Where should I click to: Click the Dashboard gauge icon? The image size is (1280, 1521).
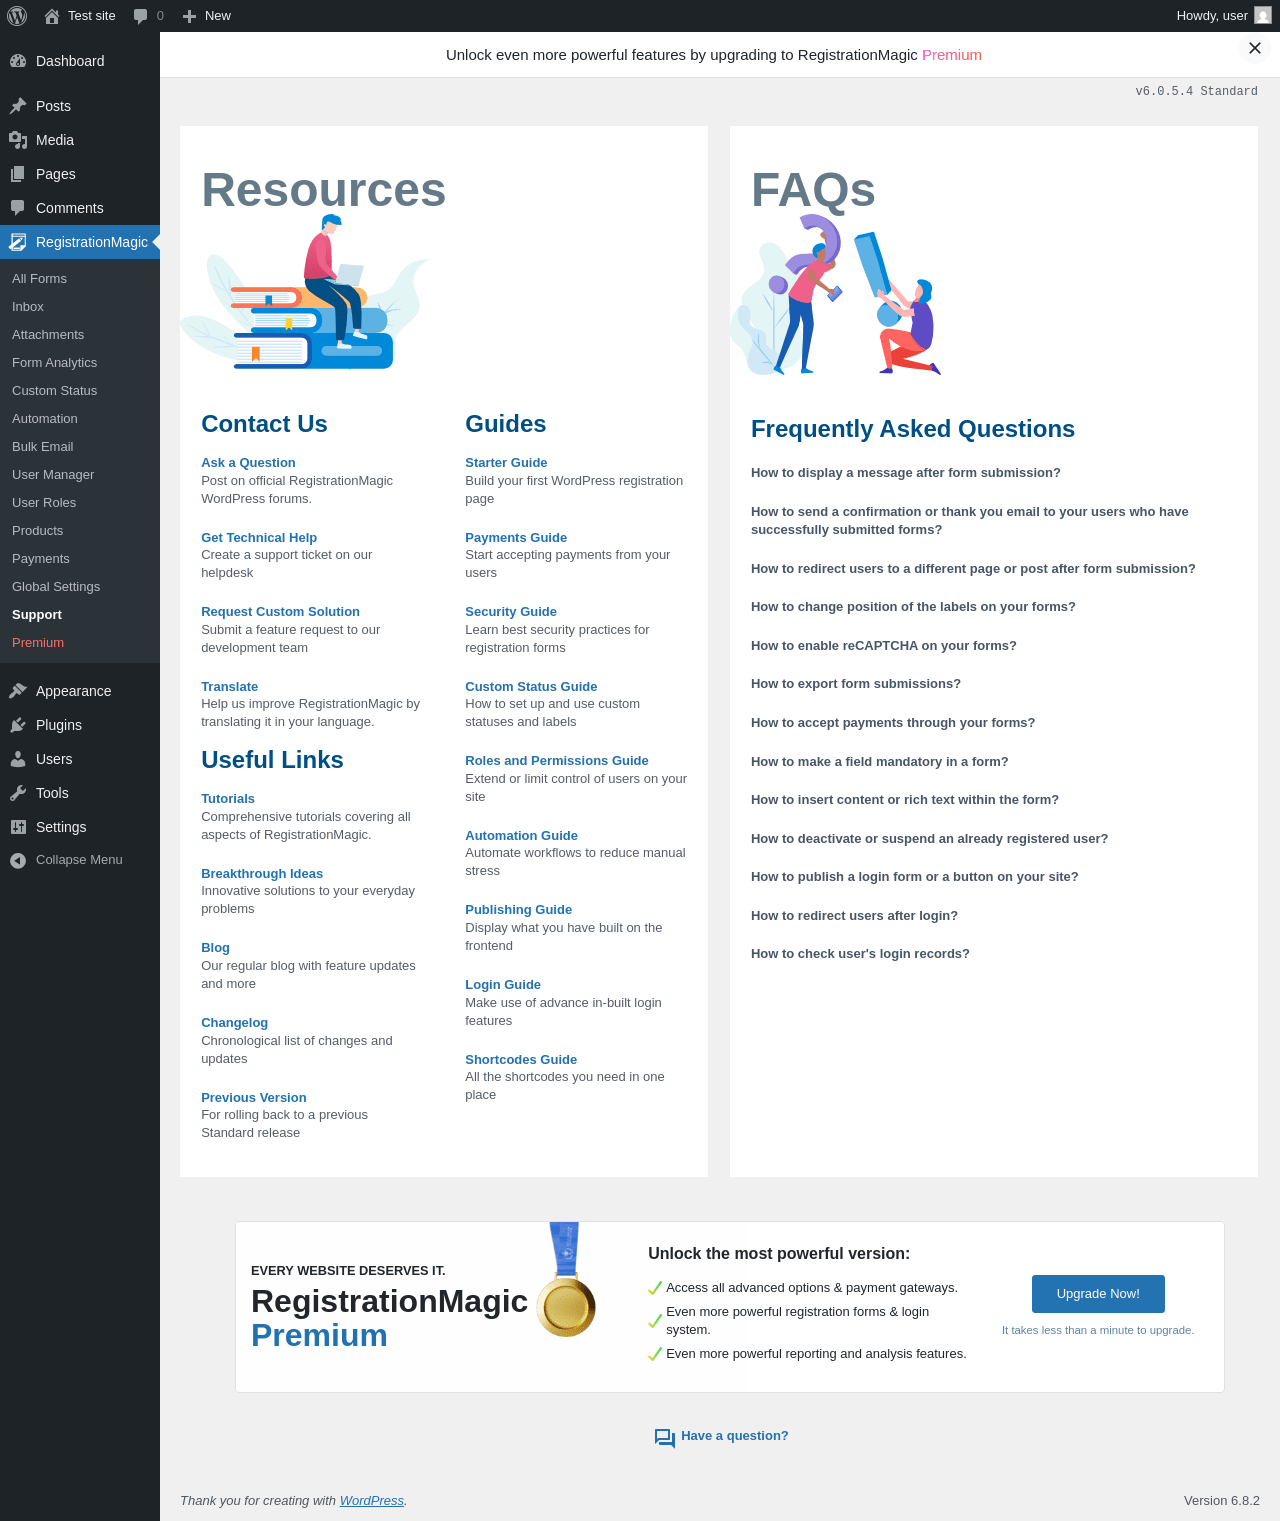point(18,61)
